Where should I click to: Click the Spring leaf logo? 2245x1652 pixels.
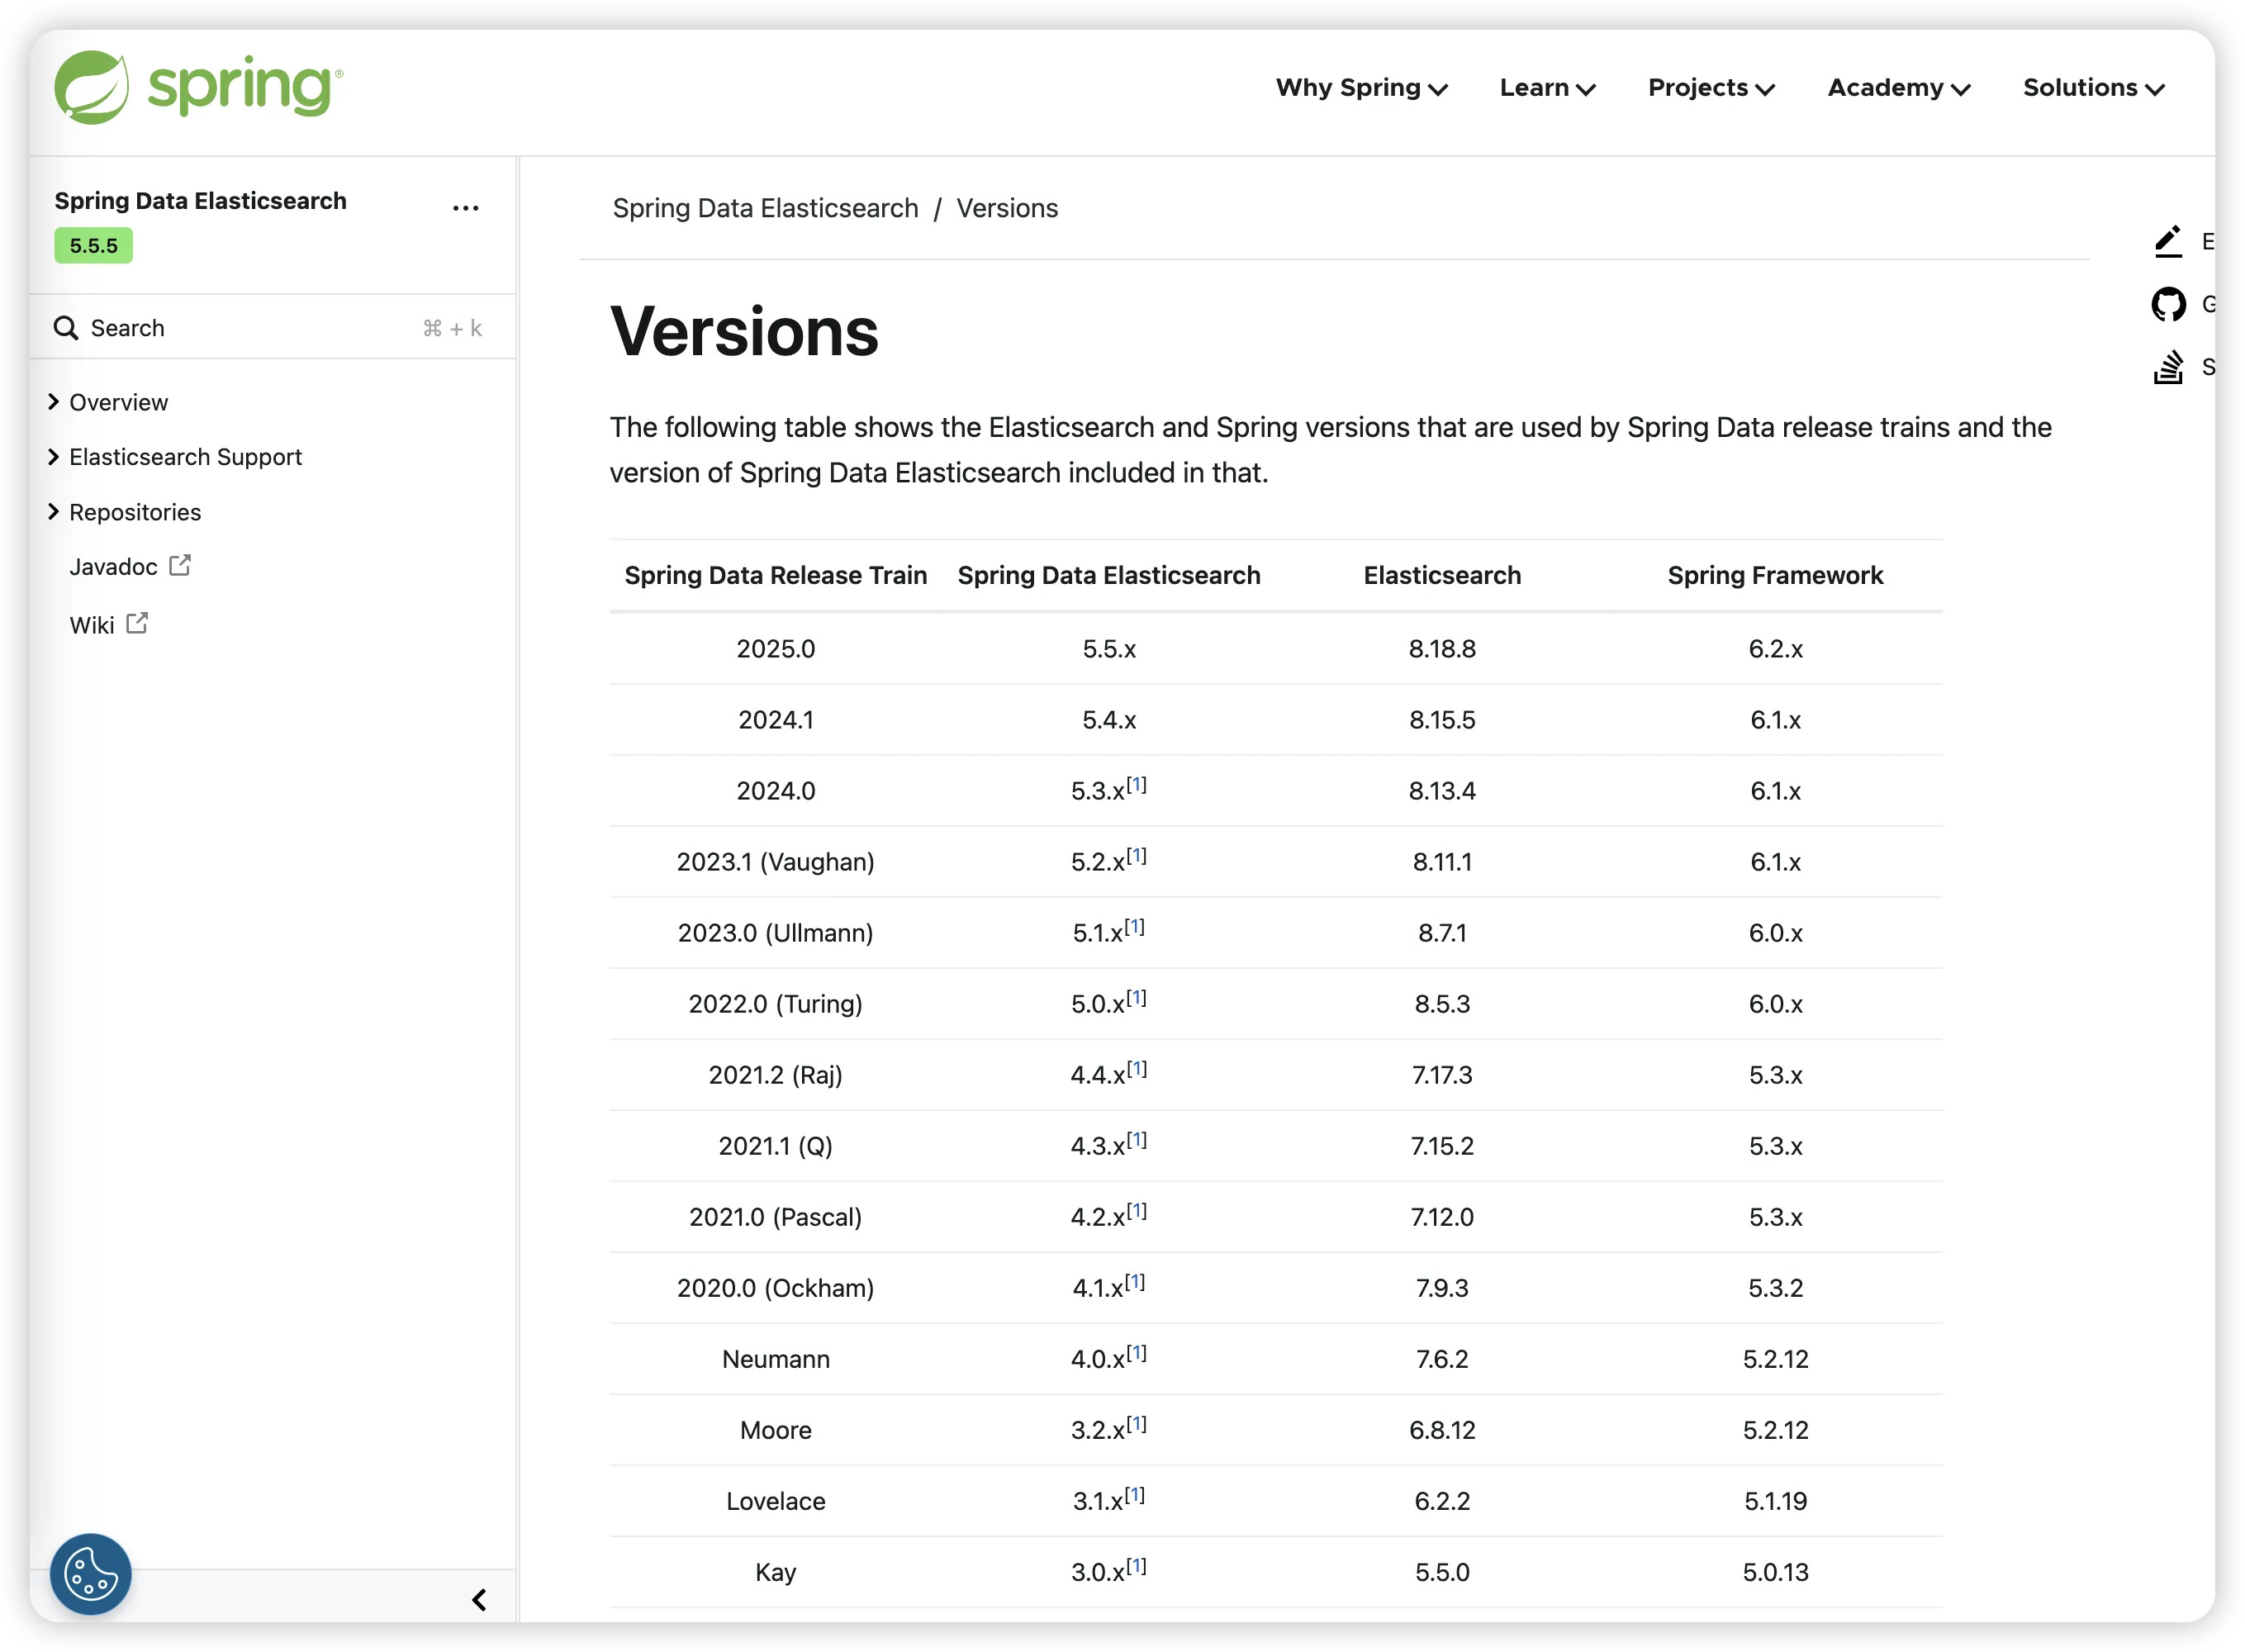click(92, 87)
